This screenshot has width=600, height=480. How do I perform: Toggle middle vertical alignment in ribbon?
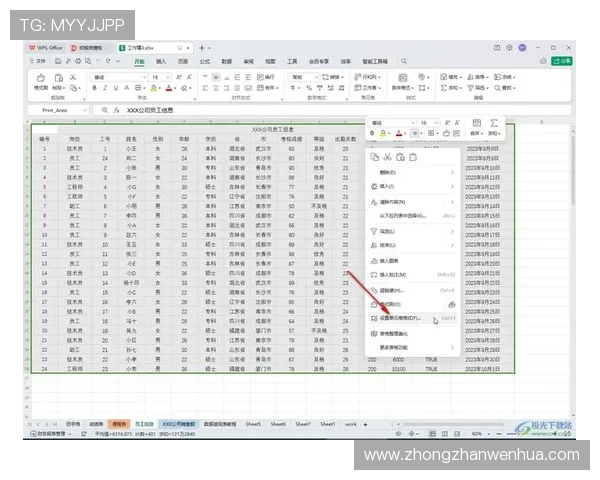[x=216, y=77]
